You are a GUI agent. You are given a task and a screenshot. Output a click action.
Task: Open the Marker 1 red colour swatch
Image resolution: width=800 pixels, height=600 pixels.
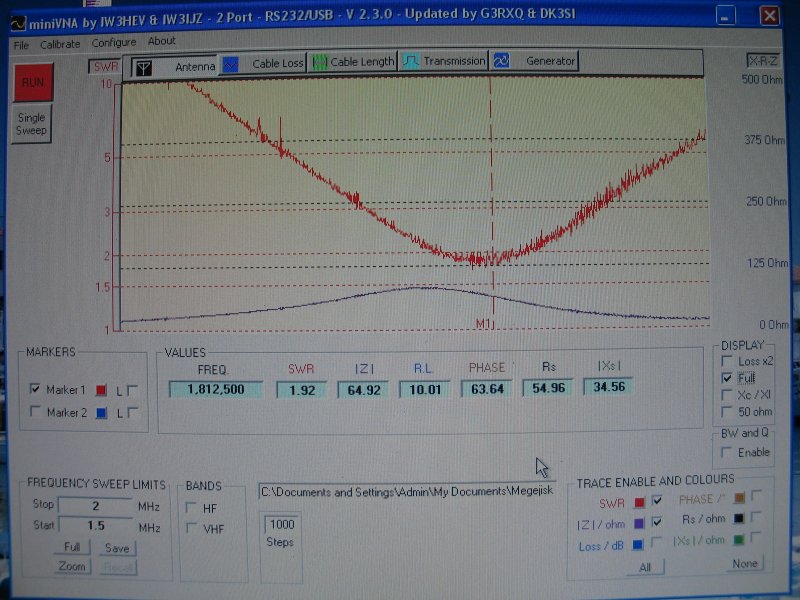[101, 390]
